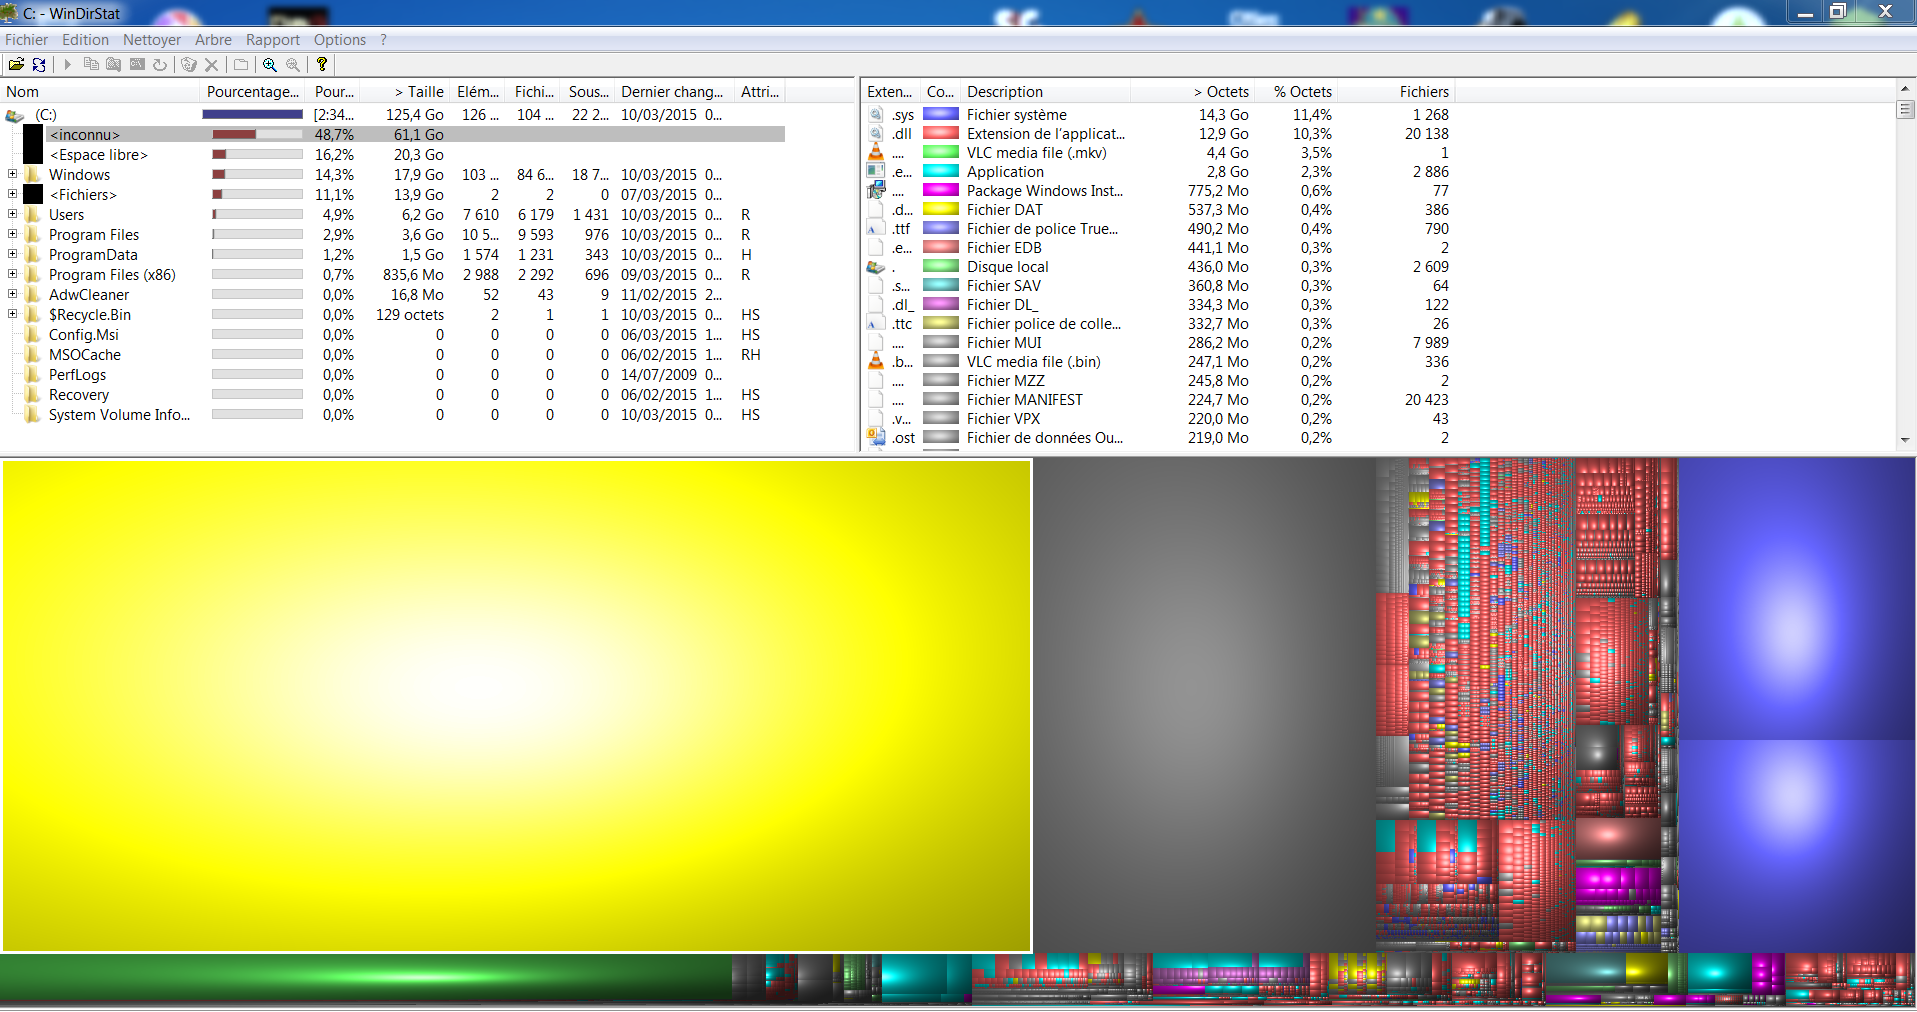Open the Fichier menu
The height and width of the screenshot is (1012, 1917).
pos(26,40)
